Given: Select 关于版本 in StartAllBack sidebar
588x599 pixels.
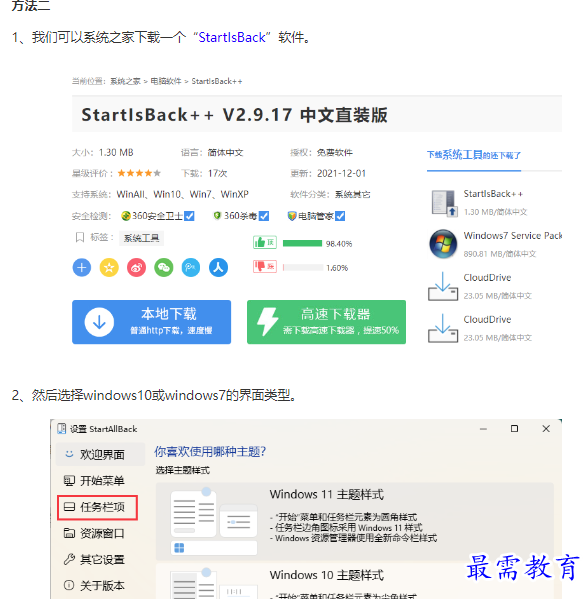Looking at the screenshot, I should tap(100, 586).
